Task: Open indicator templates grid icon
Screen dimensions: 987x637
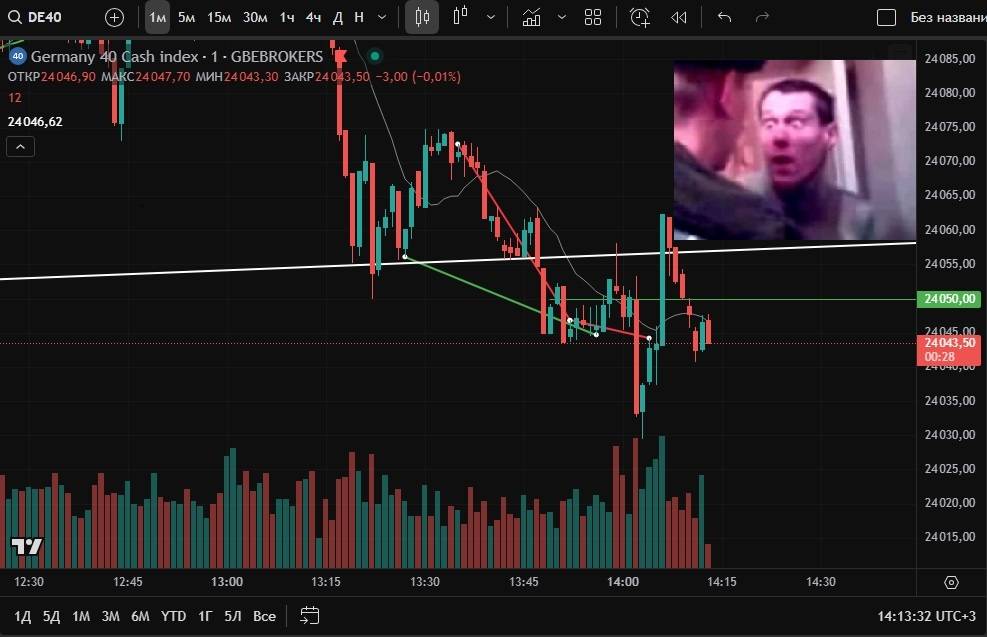Action: pyautogui.click(x=593, y=17)
